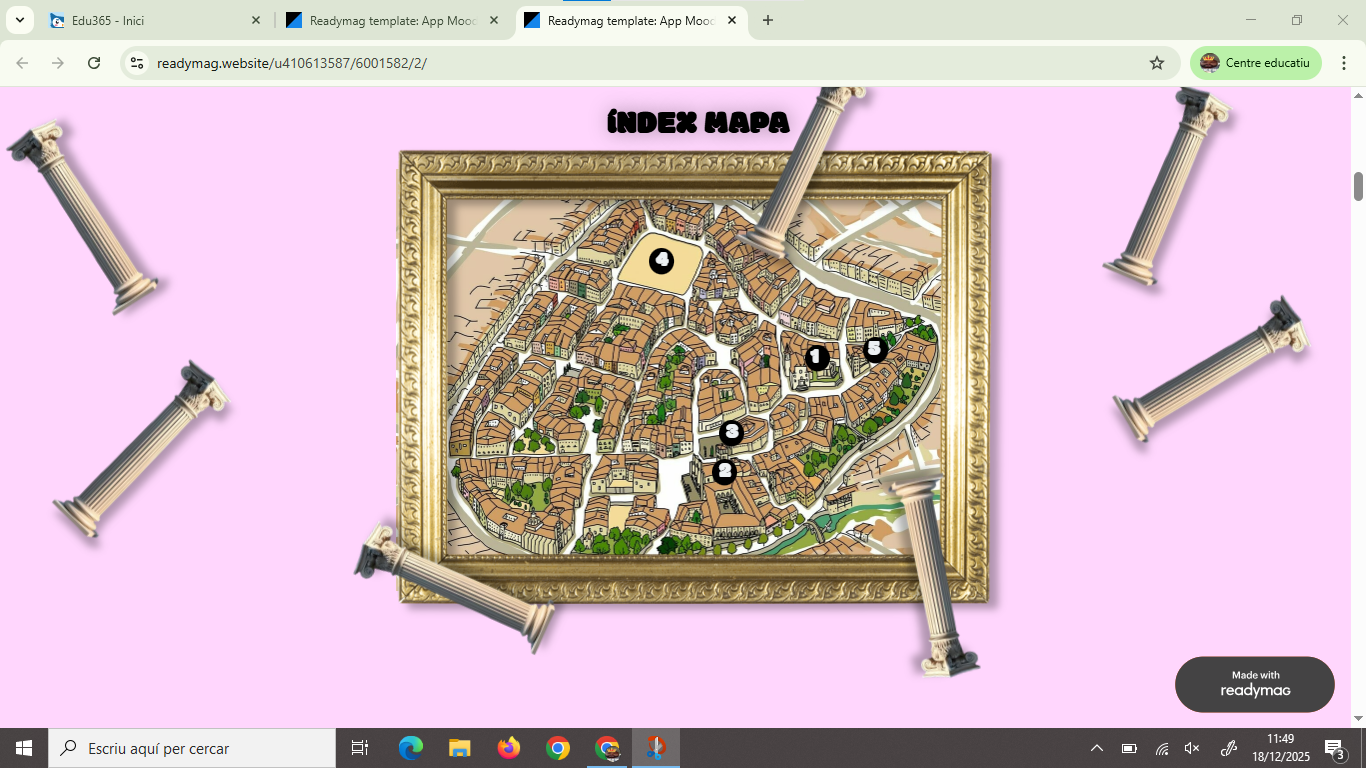
Task: Select location marker number 2
Action: click(x=724, y=471)
